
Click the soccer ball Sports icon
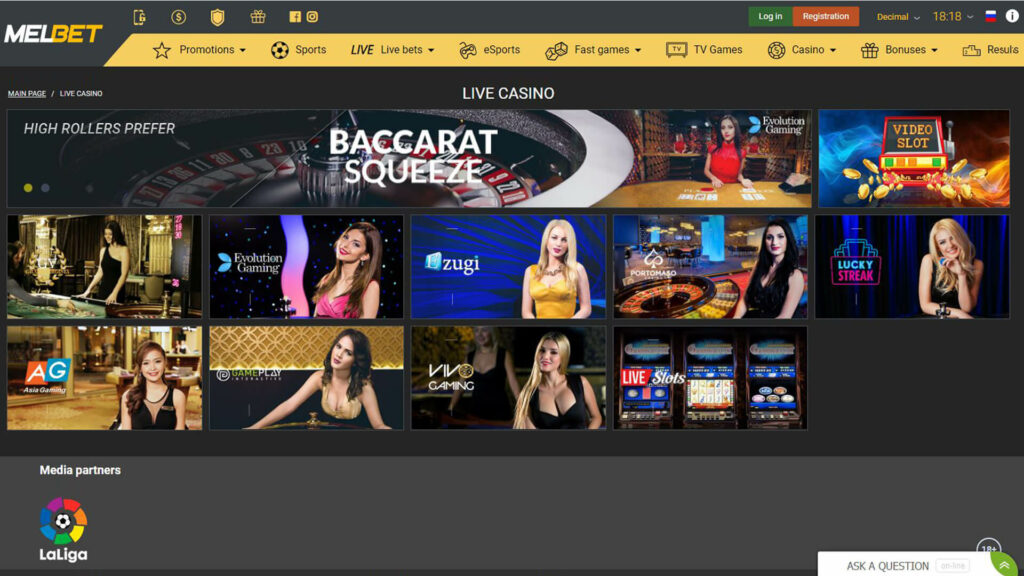(280, 50)
